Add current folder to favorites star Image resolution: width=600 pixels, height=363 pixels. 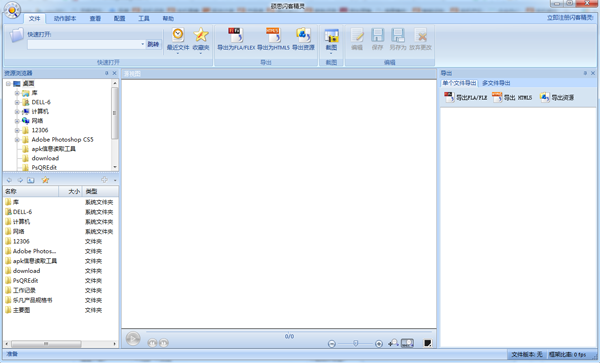[x=45, y=180]
